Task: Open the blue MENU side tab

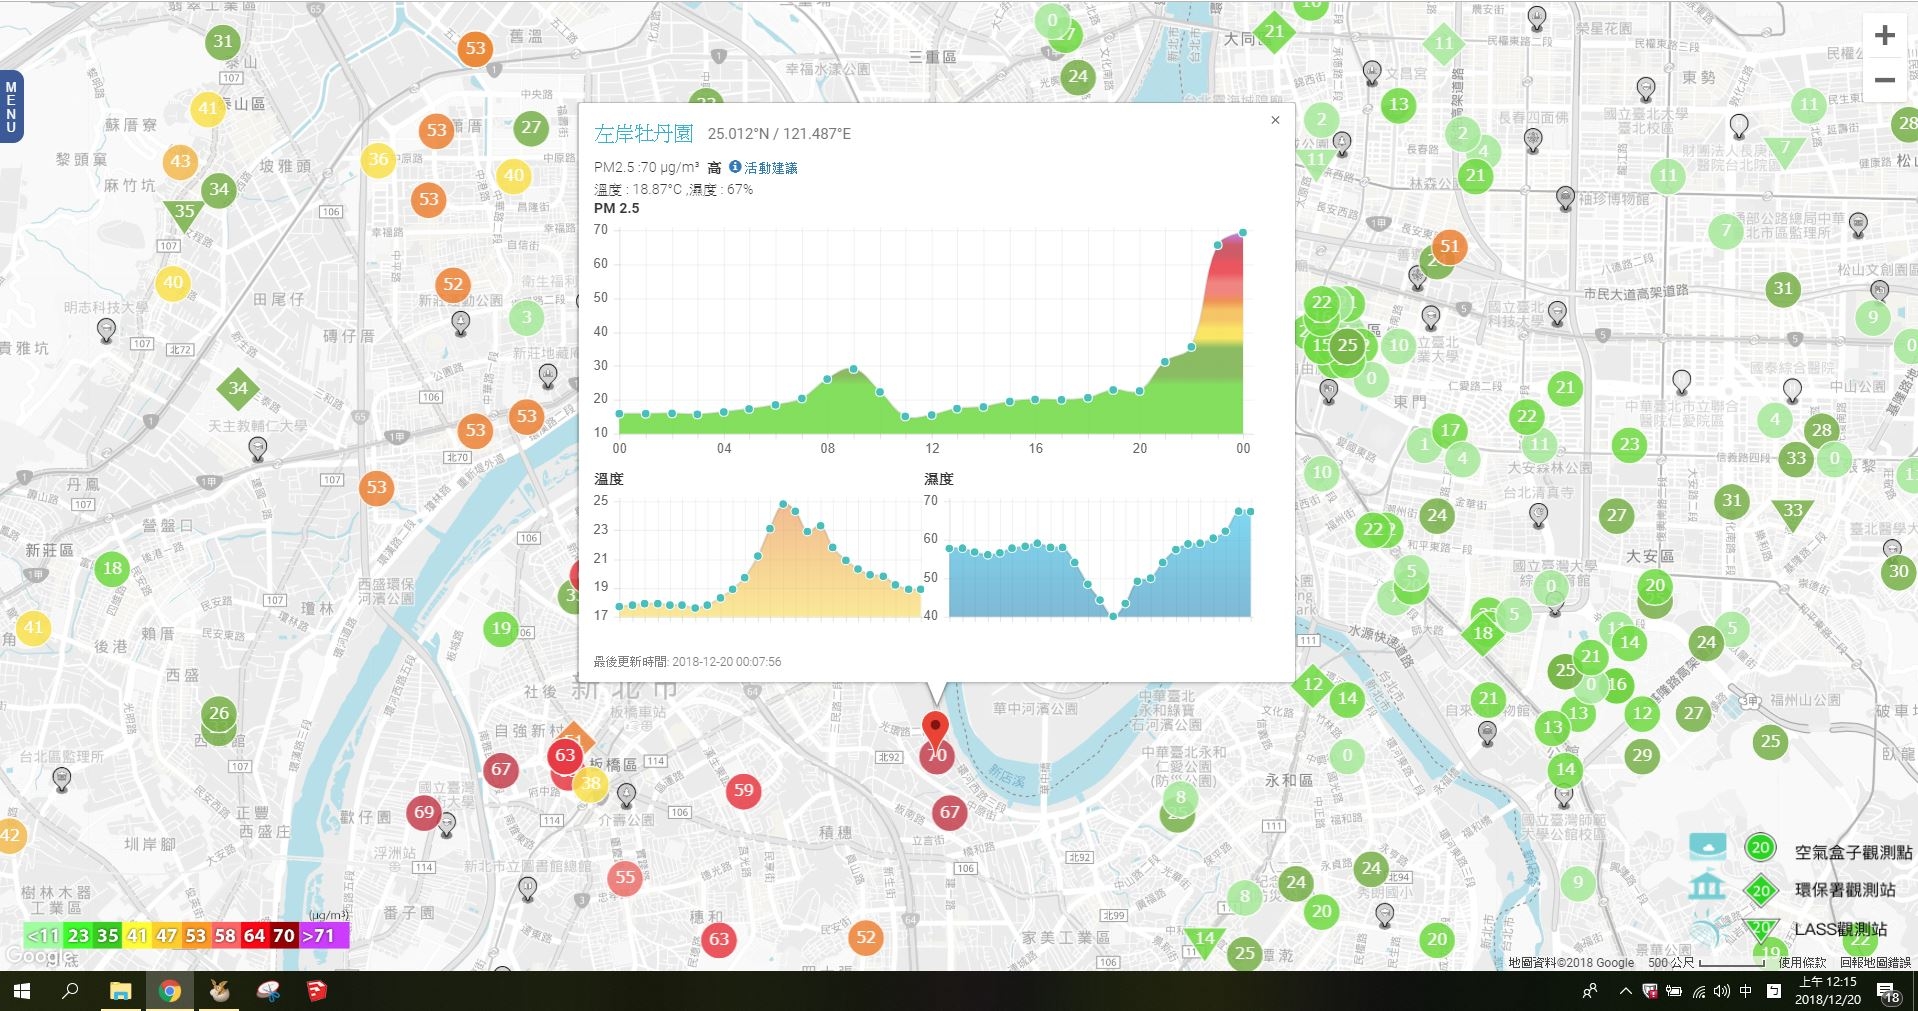Action: click(11, 107)
